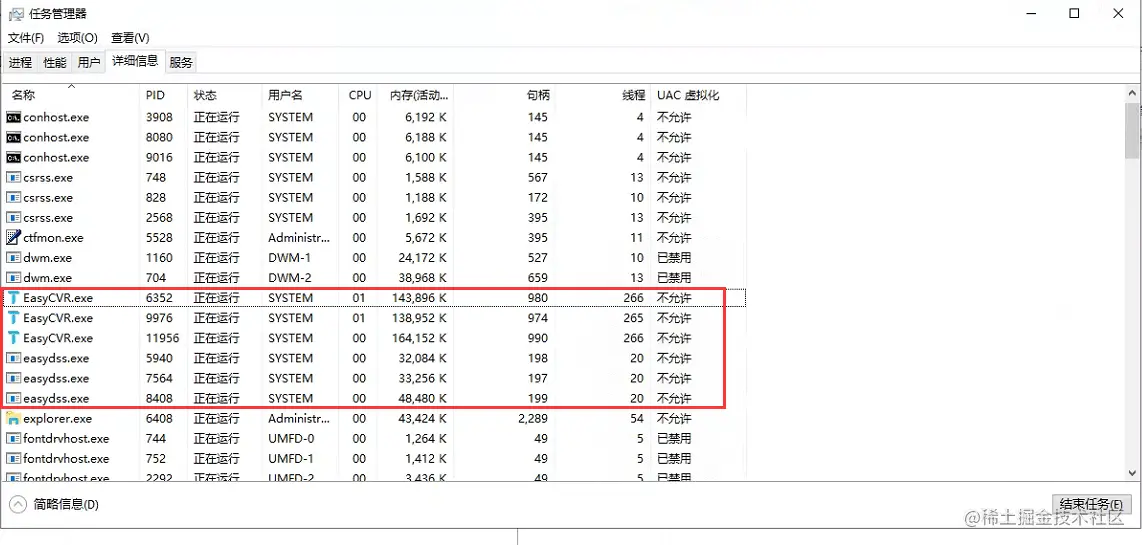Viewport: 1142px width, 545px height.
Task: Sort by the CPU column header
Action: coord(358,95)
